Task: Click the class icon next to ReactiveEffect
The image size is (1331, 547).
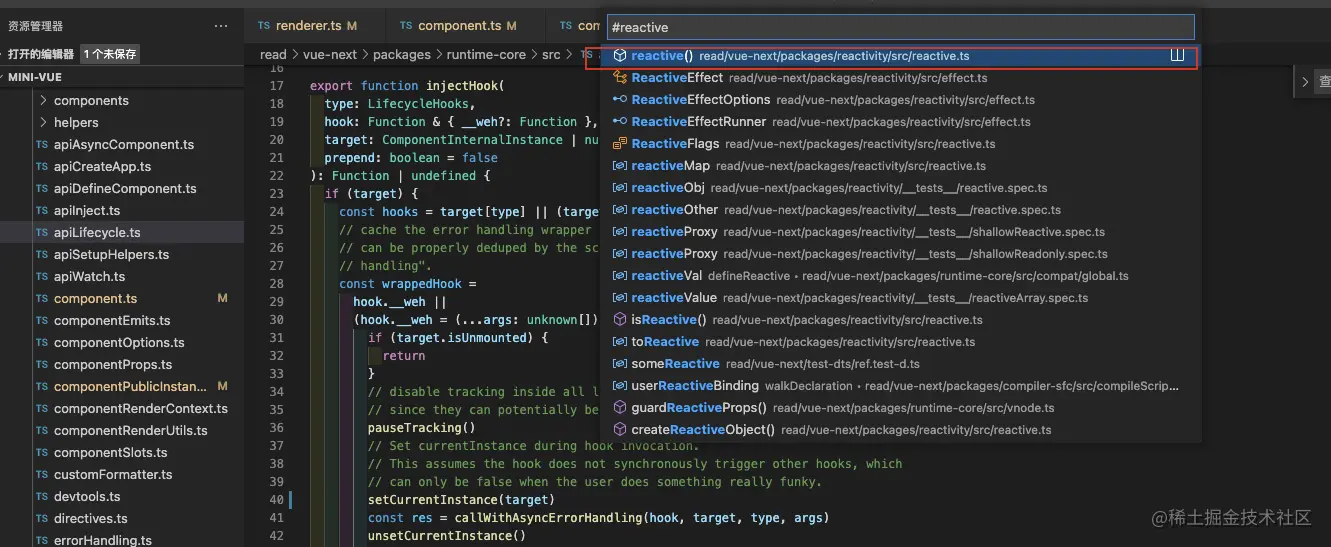Action: tap(620, 78)
